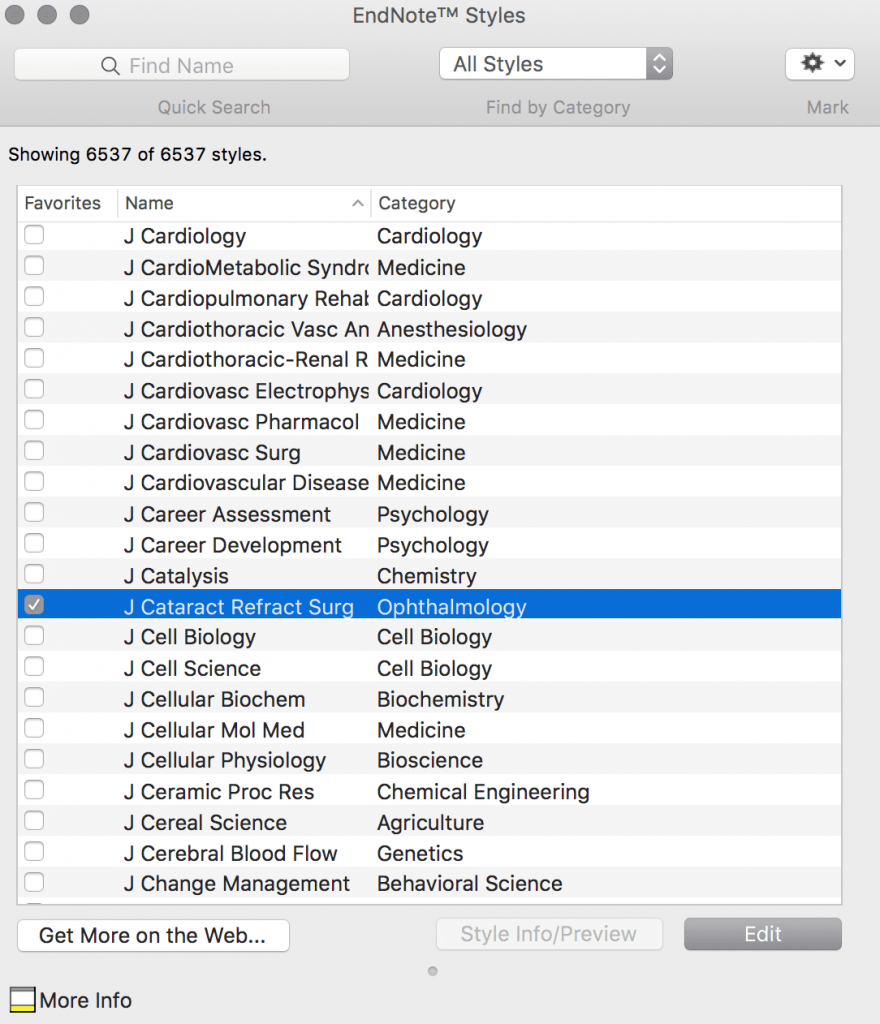Open the All Styles category dropdown
Screen dimensions: 880x1024
(556, 64)
